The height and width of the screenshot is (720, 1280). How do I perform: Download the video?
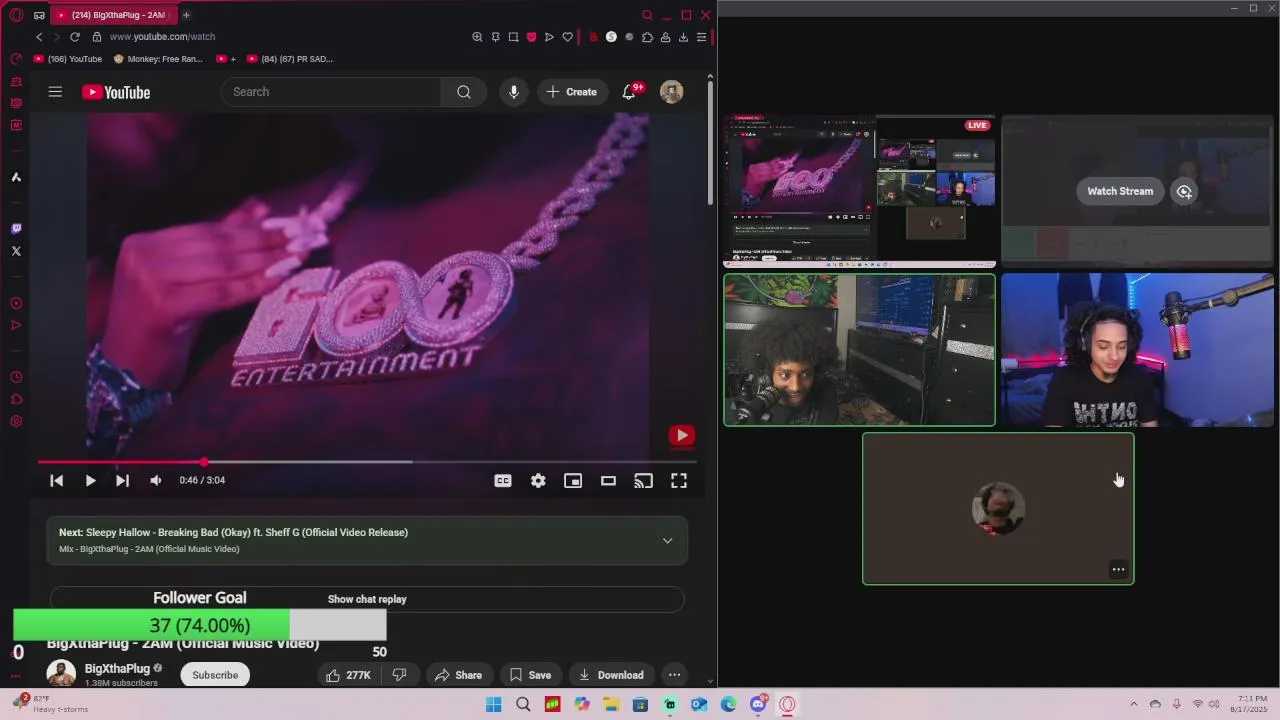point(611,675)
